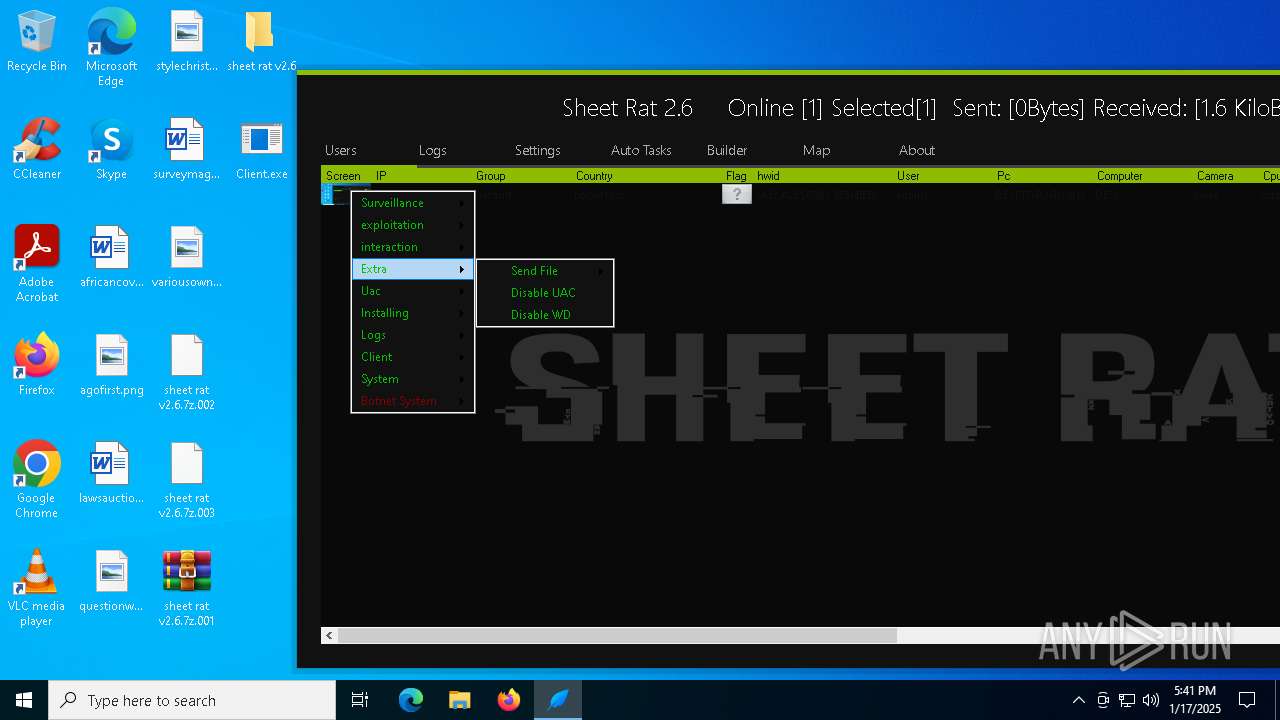This screenshot has width=1280, height=720.
Task: Expand the Surveillance submenu
Action: tap(413, 203)
